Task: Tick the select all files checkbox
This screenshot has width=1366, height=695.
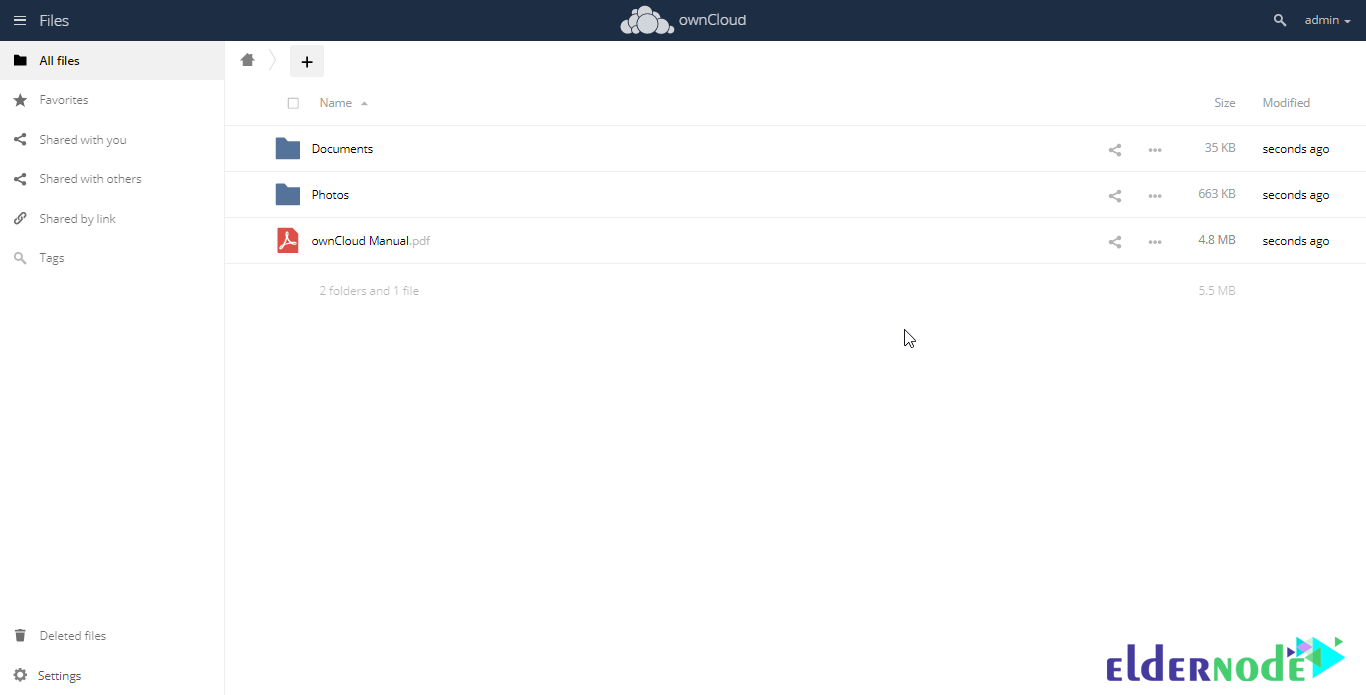Action: (x=293, y=103)
